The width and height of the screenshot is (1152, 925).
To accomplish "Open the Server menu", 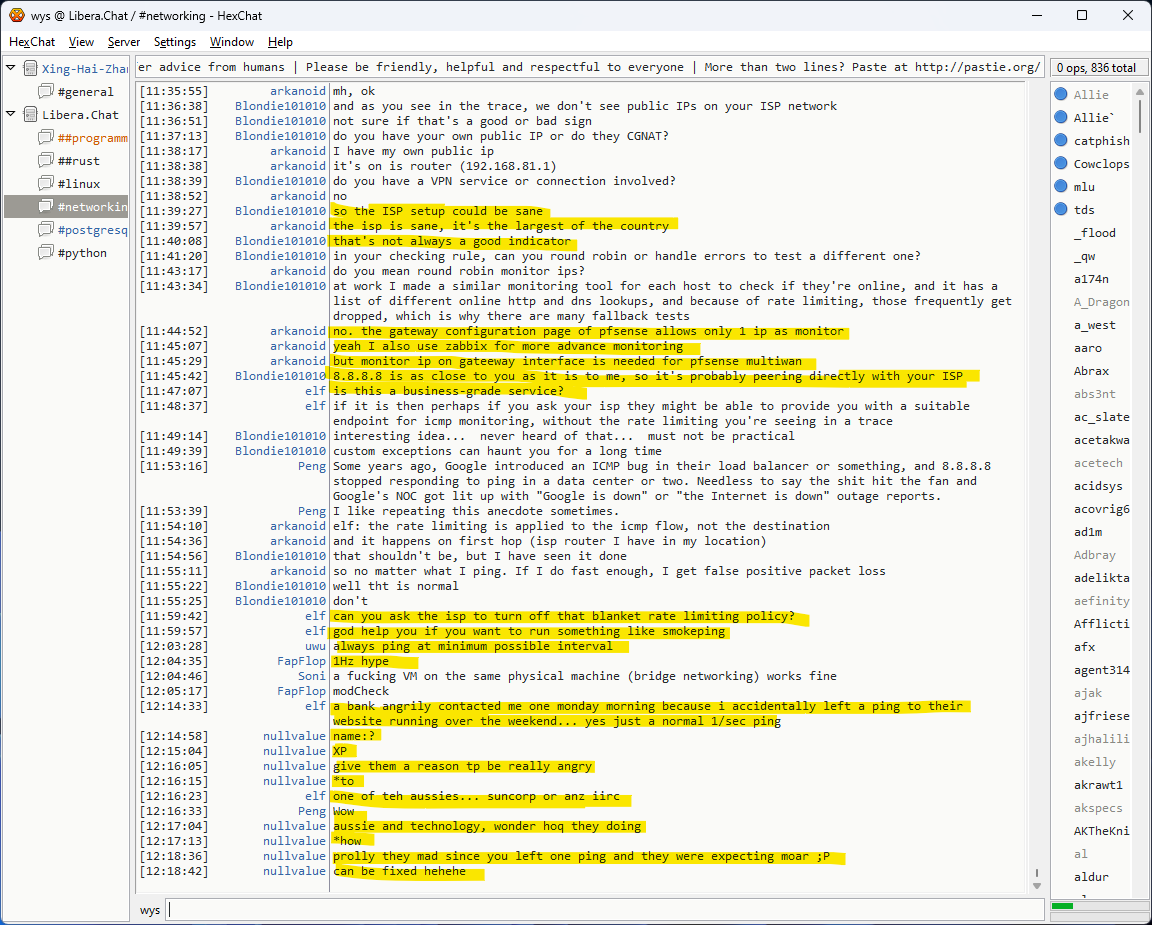I will pos(124,42).
